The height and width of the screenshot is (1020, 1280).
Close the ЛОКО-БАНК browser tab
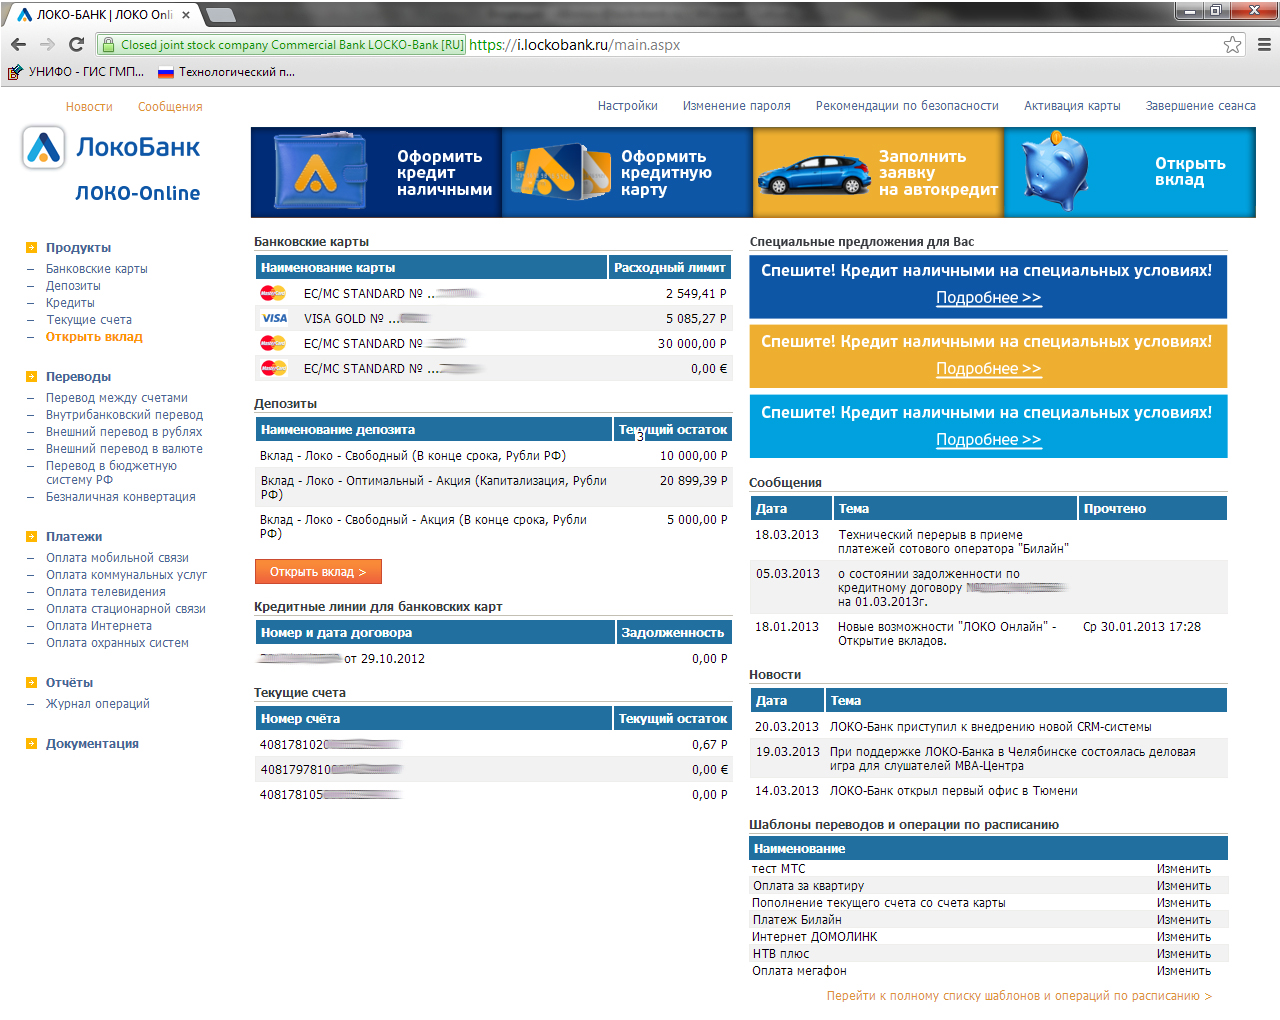pos(186,15)
